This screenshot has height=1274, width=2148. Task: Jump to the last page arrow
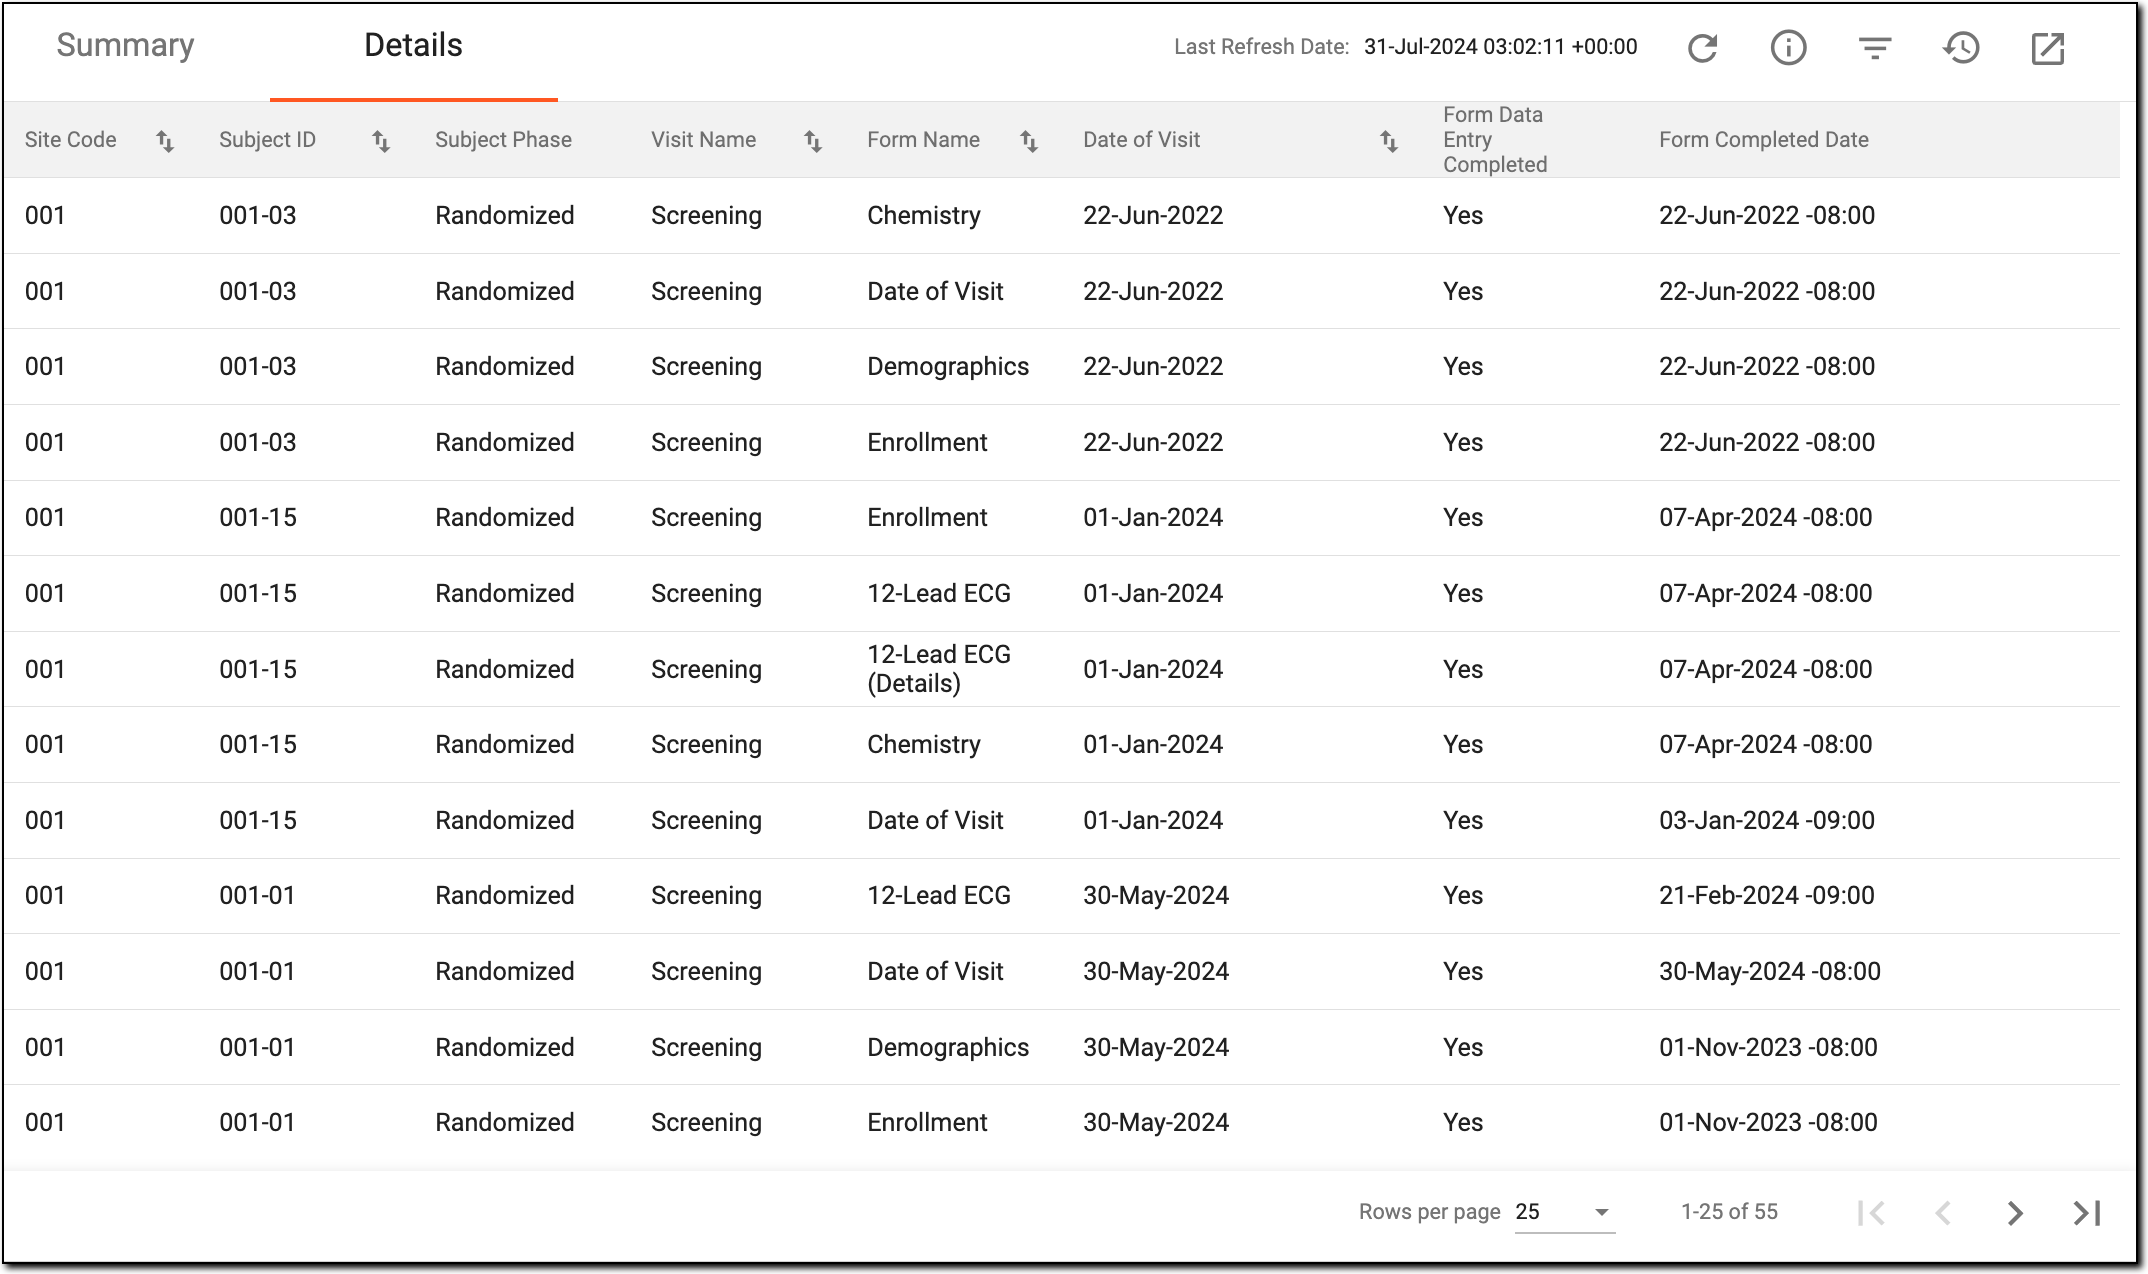(2087, 1213)
